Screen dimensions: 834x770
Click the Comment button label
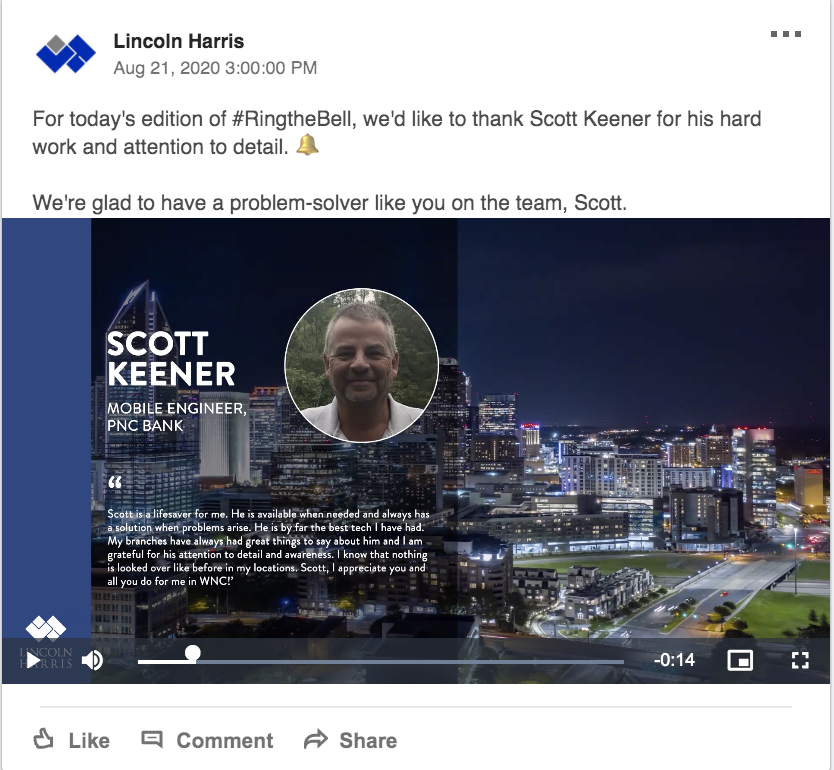[x=225, y=741]
